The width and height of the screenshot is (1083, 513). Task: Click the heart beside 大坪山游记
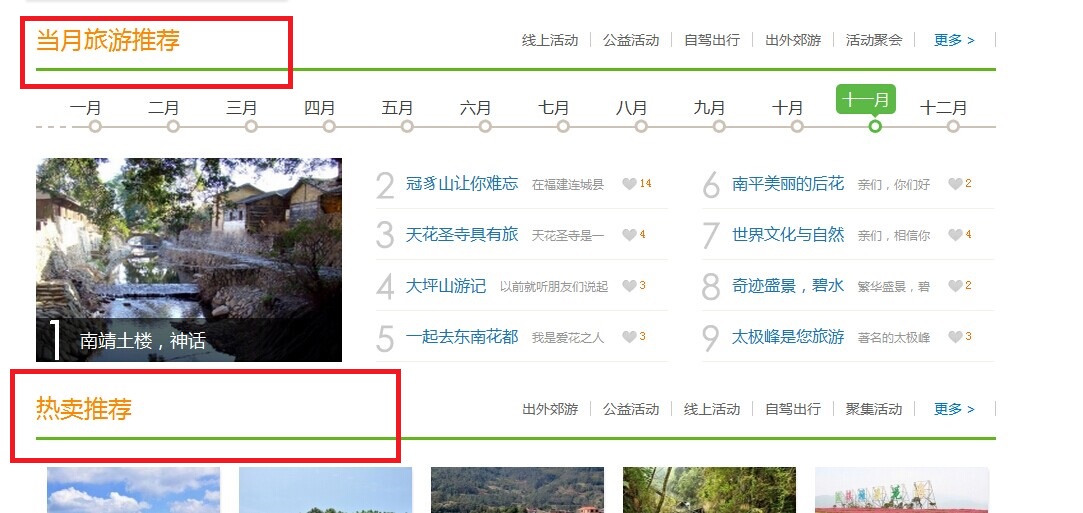coord(629,286)
